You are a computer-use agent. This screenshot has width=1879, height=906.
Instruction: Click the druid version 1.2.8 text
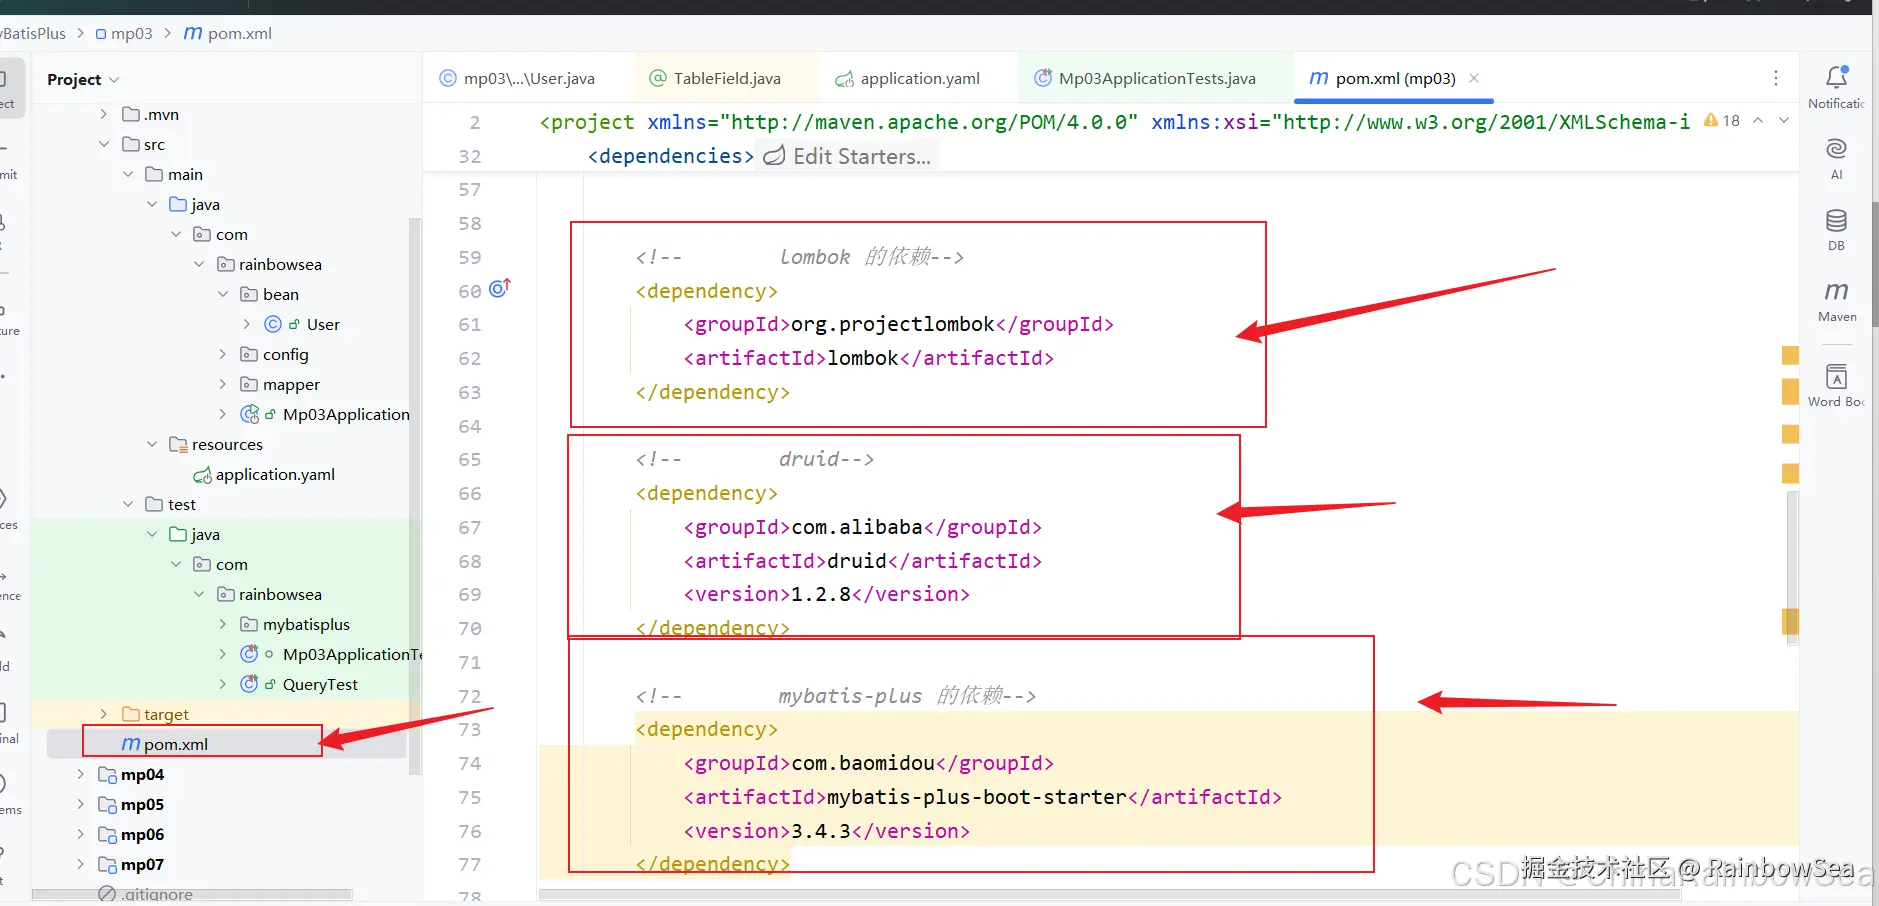click(821, 594)
